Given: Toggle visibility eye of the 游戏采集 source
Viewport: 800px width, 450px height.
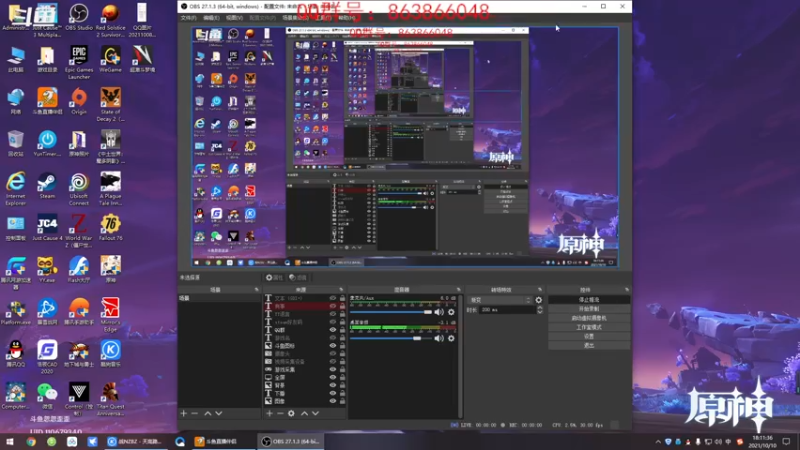Looking at the screenshot, I should (x=333, y=369).
